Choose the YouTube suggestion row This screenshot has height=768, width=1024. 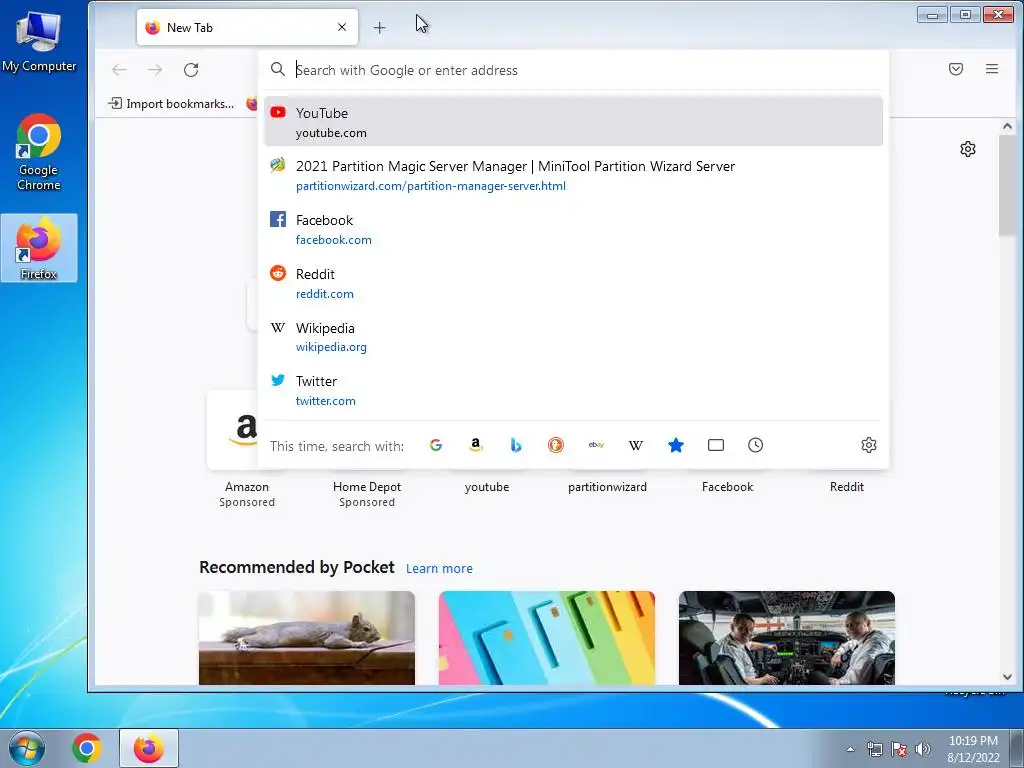(573, 122)
